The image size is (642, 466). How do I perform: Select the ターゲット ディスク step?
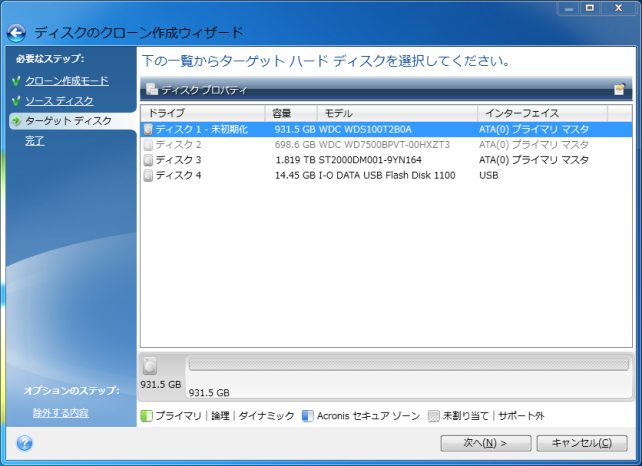click(68, 121)
